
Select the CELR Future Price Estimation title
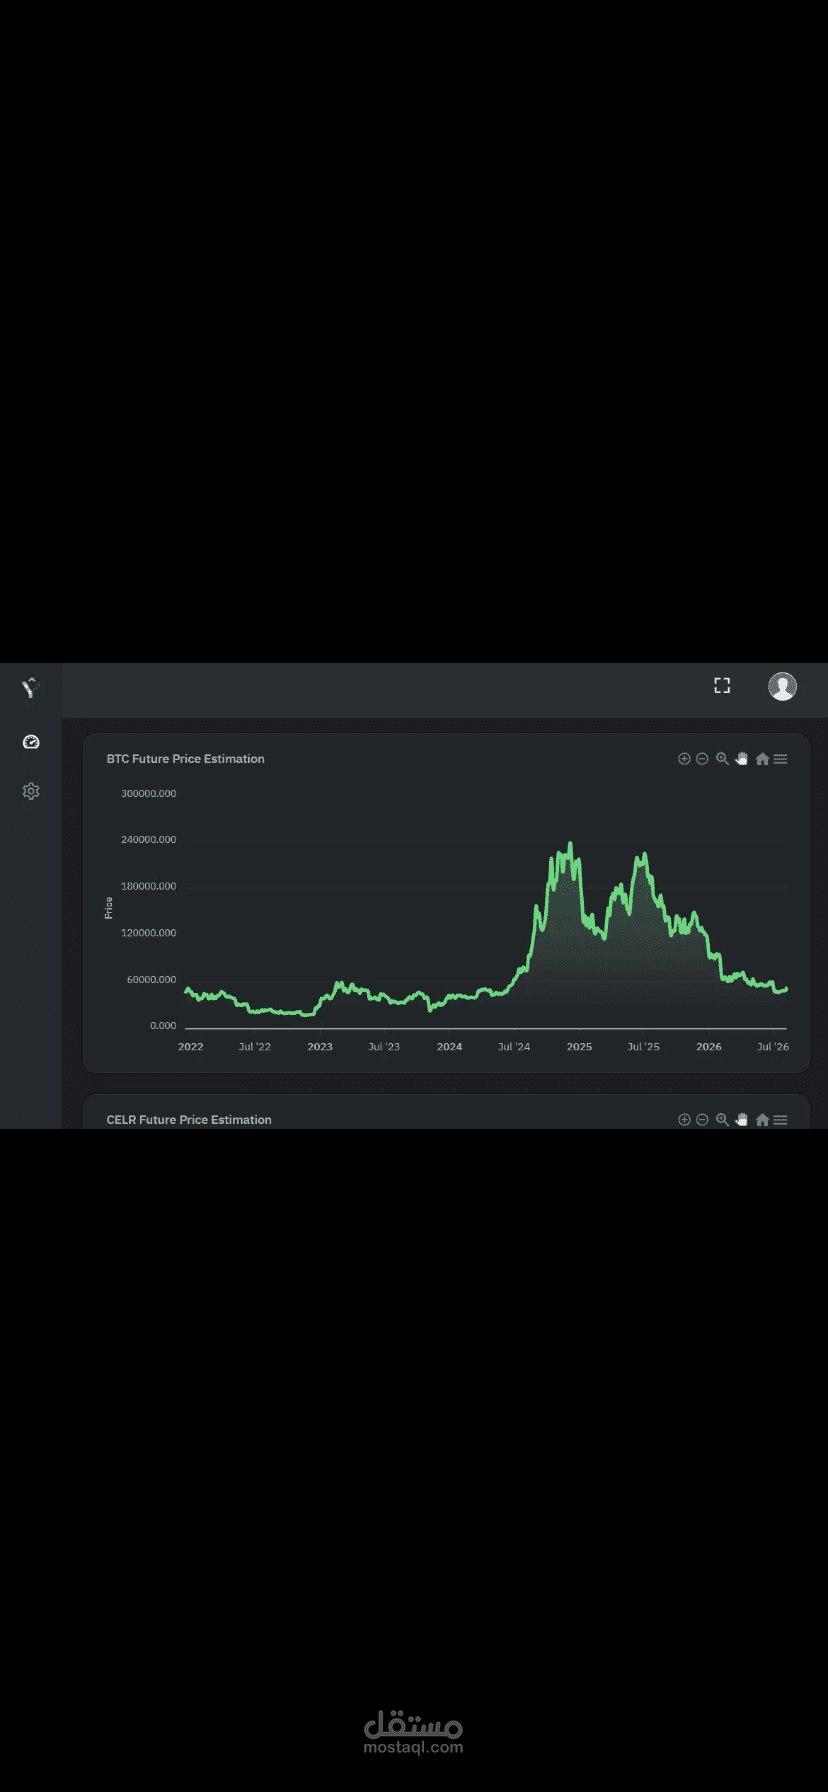(189, 1120)
